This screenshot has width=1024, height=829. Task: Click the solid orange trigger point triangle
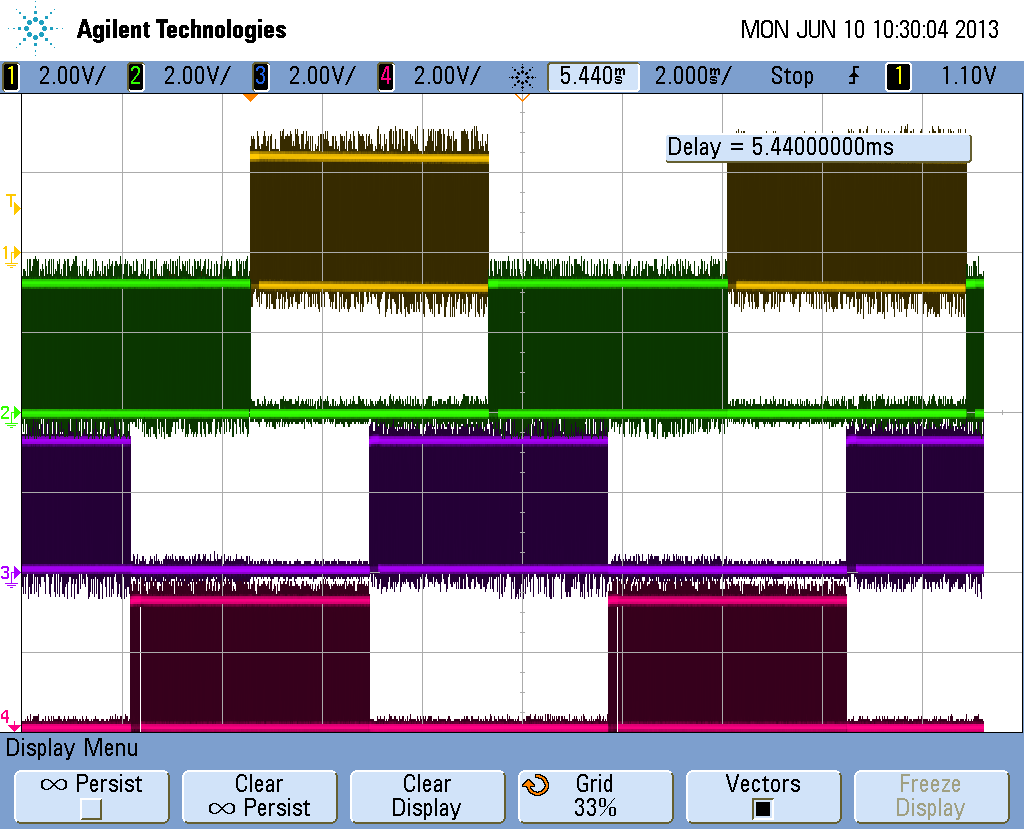click(x=250, y=97)
